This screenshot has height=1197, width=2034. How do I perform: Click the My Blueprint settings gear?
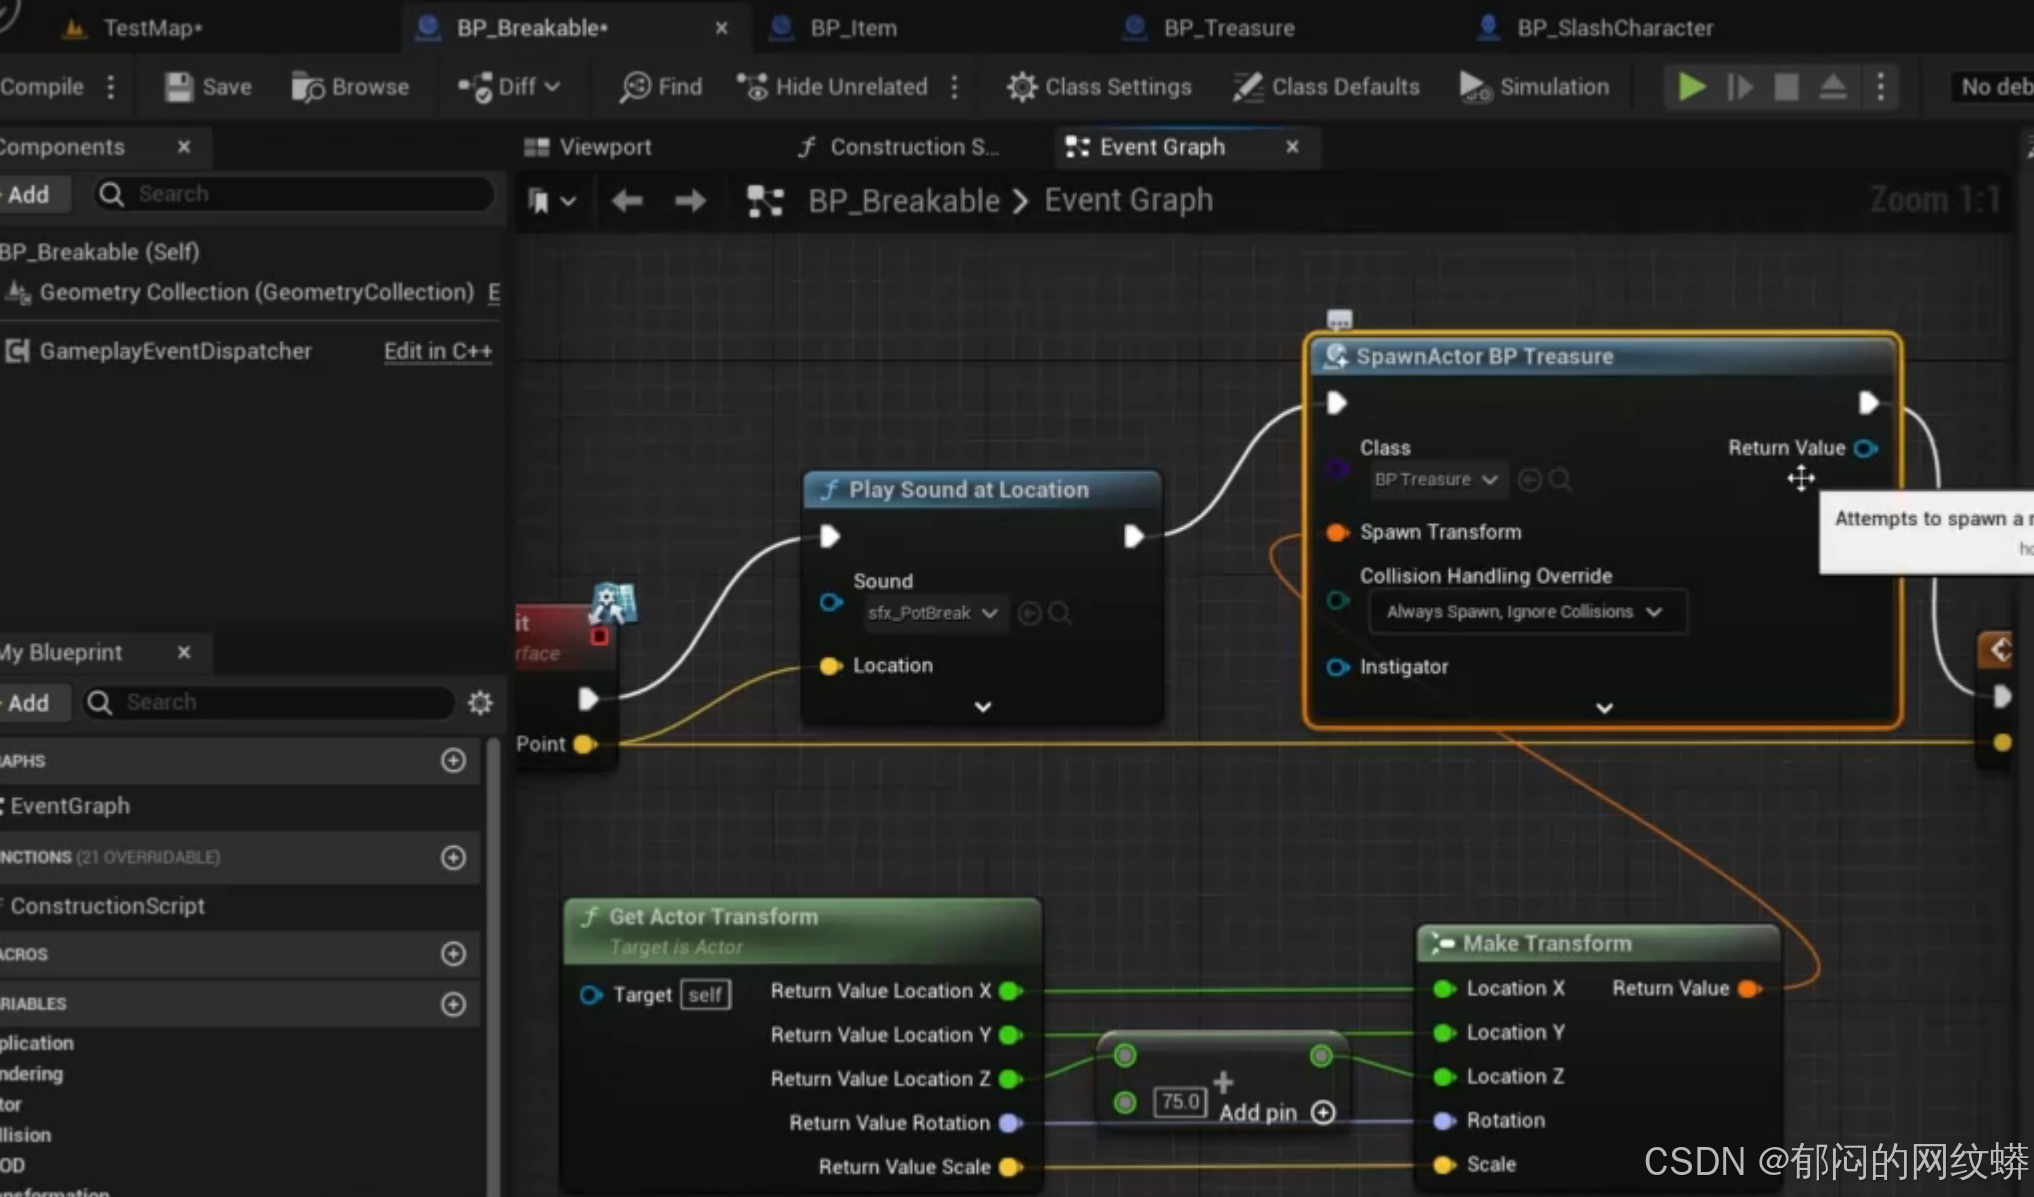click(x=480, y=703)
